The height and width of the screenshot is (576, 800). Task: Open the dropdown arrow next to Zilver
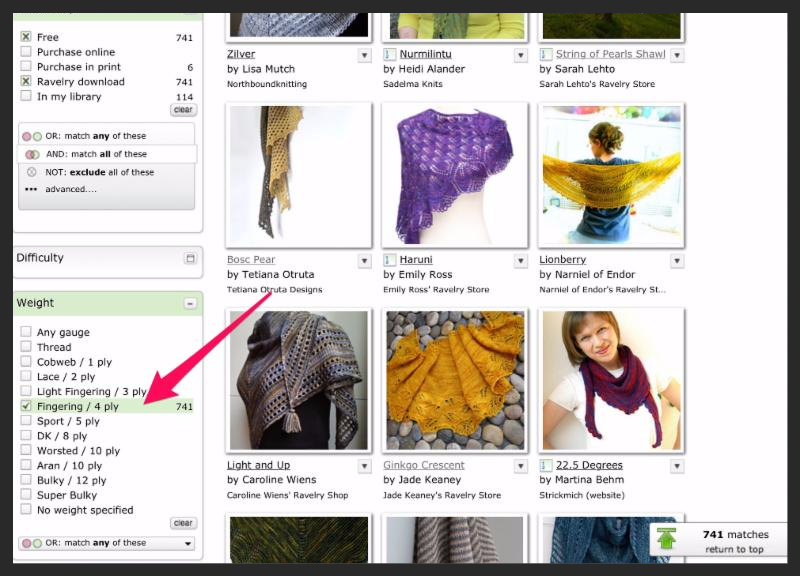pos(364,55)
